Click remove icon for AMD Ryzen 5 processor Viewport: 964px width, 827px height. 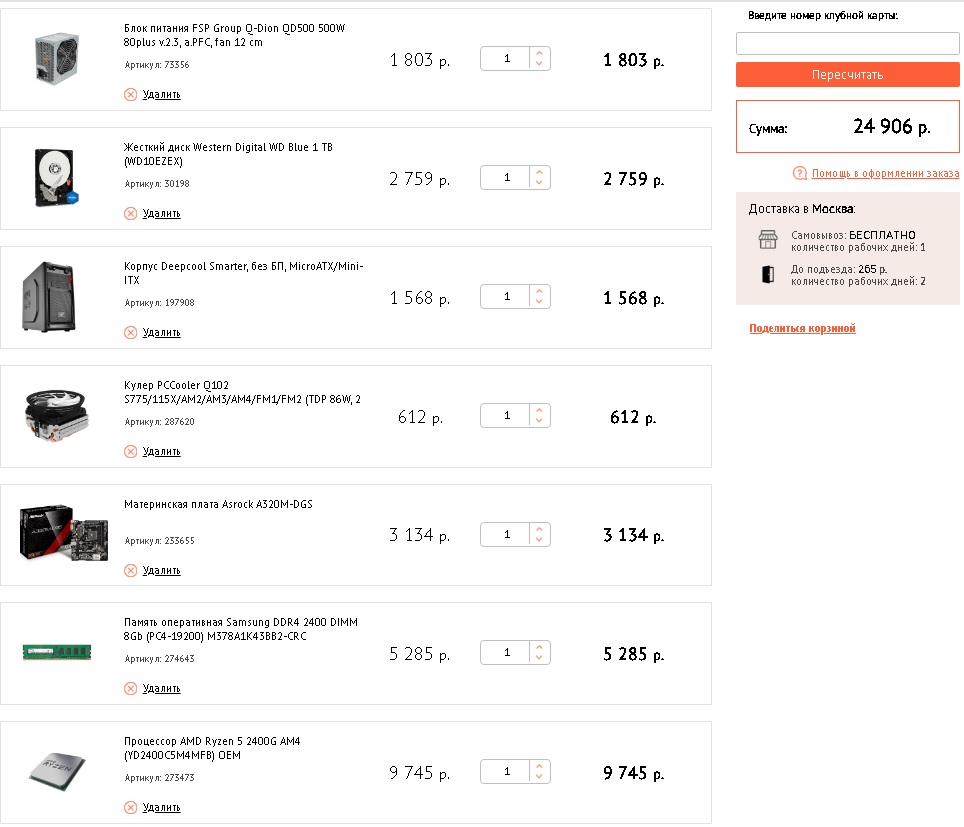(x=130, y=807)
